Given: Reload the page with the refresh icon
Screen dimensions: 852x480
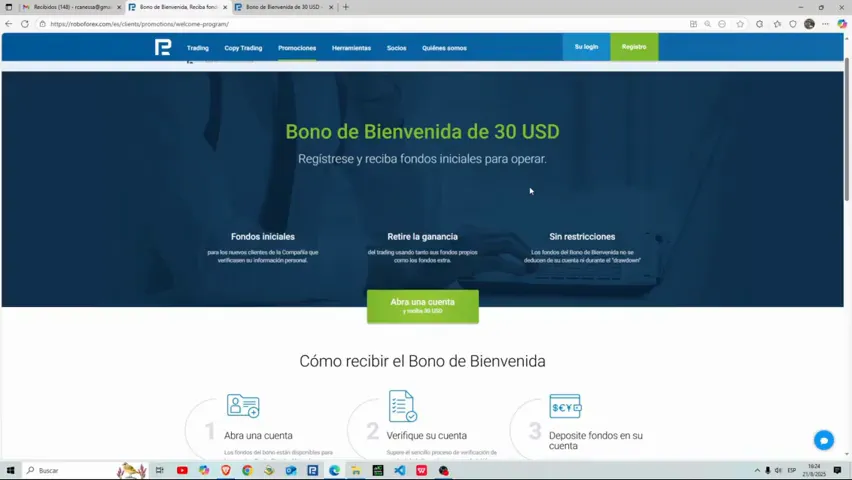Looking at the screenshot, I should coord(25,24).
